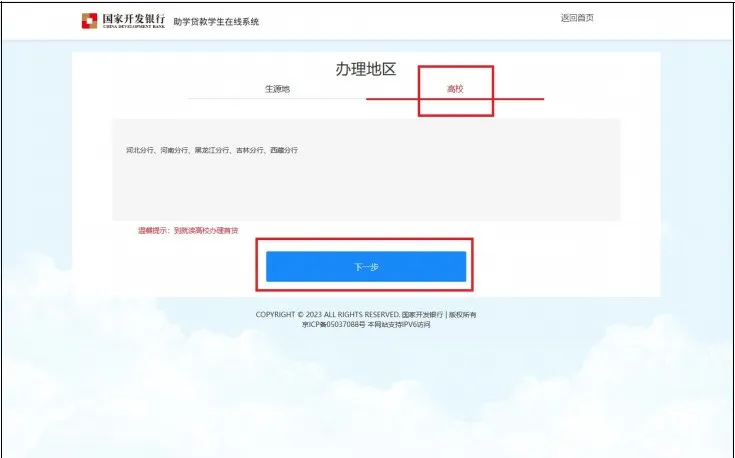
Task: Click the red 温馨提示 reminder text
Action: click(188, 230)
